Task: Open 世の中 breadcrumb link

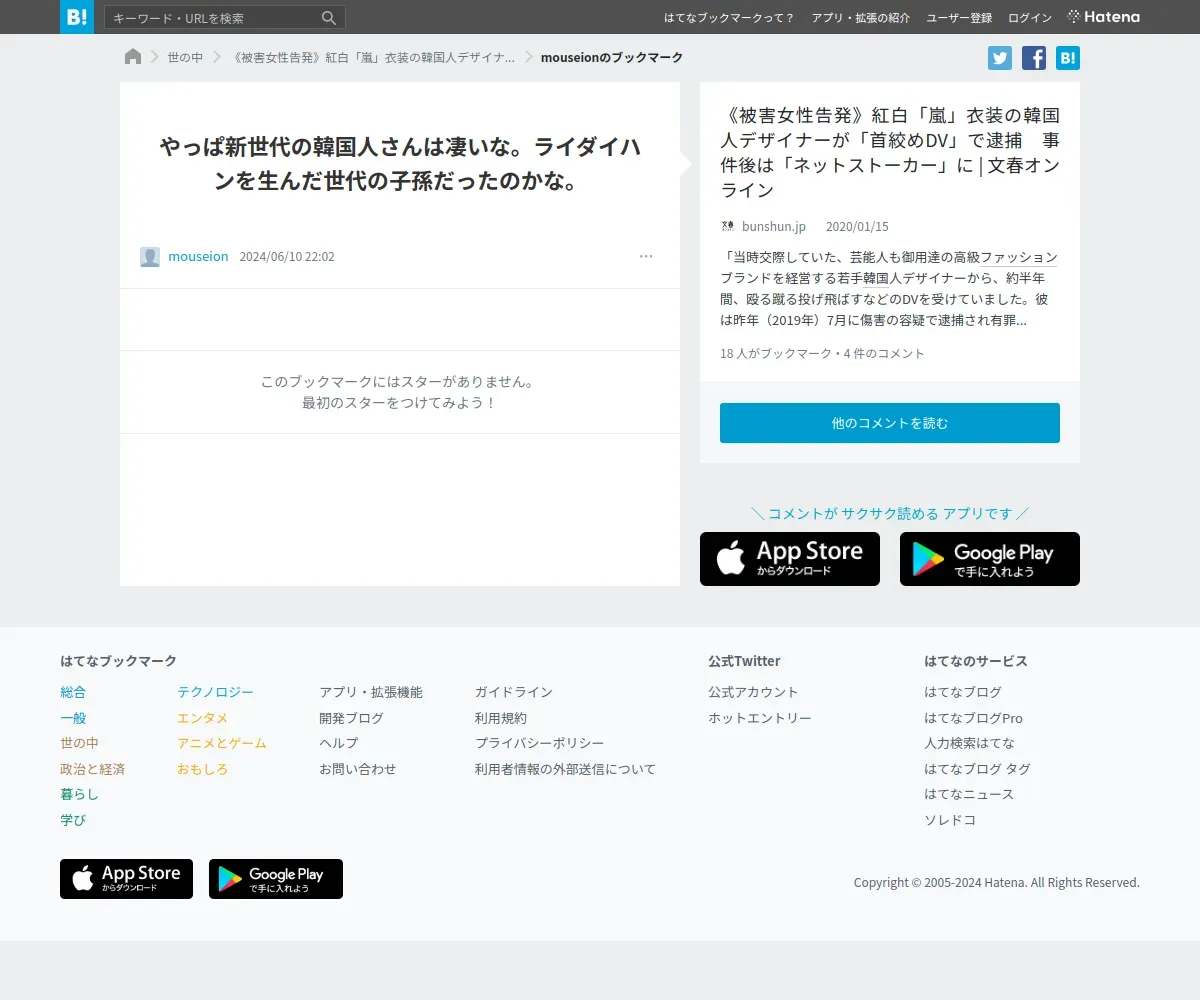Action: [x=185, y=58]
